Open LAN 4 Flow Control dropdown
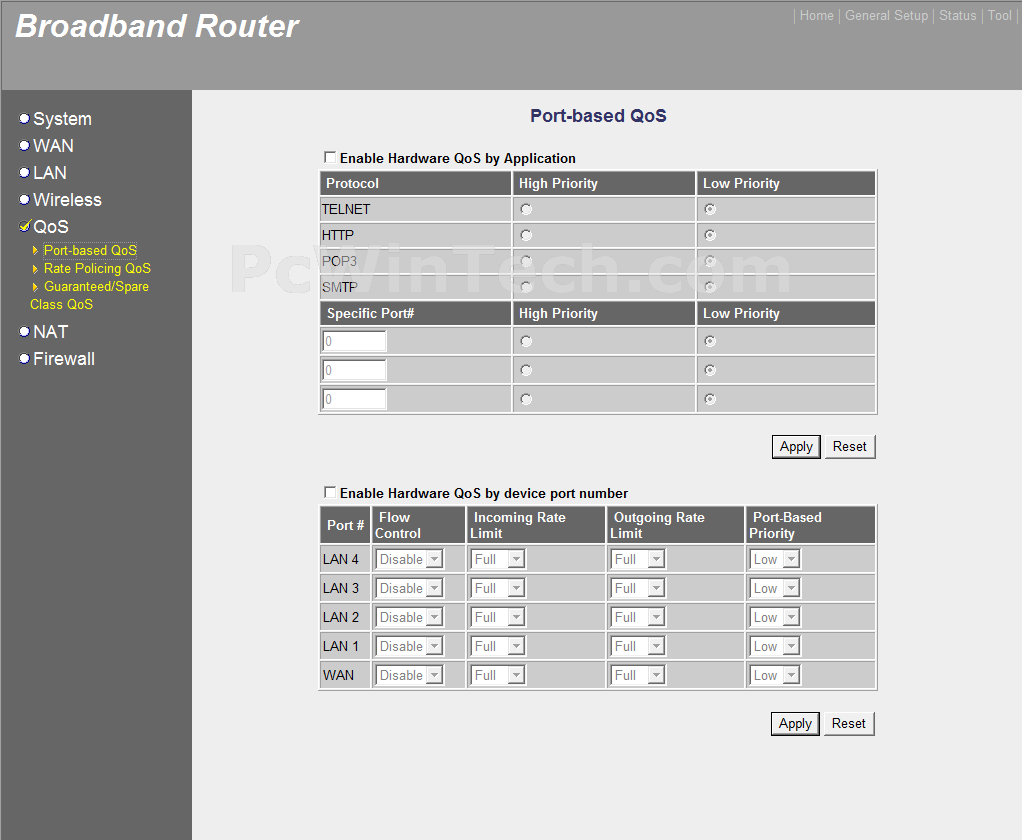The image size is (1022, 840). pos(409,559)
